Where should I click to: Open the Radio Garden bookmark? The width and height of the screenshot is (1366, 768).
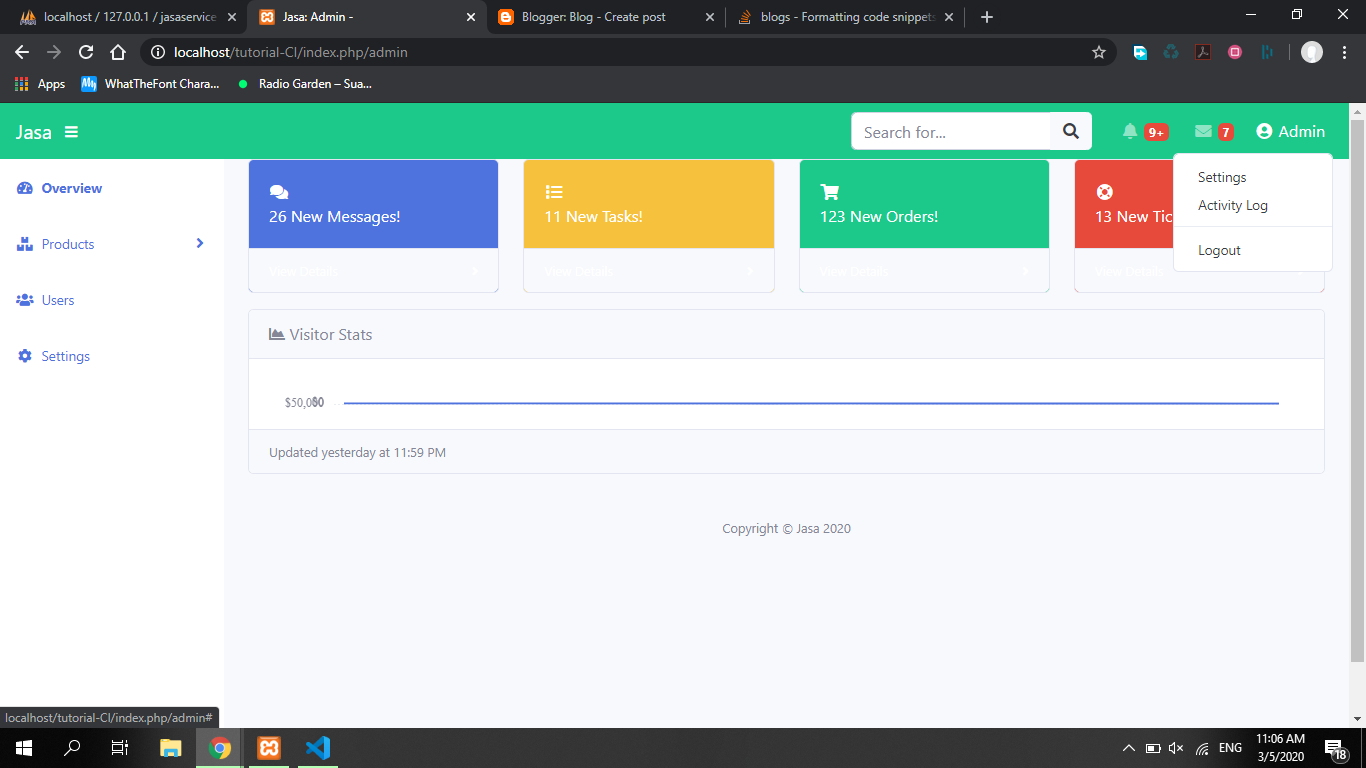pyautogui.click(x=304, y=84)
